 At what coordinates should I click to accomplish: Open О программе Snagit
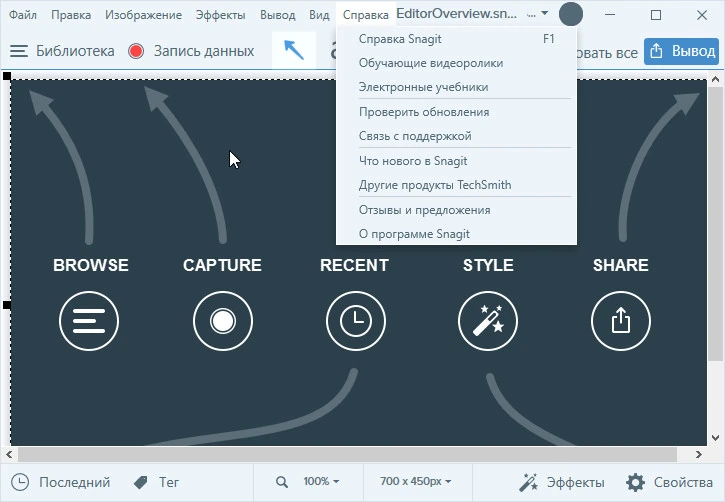click(456, 234)
